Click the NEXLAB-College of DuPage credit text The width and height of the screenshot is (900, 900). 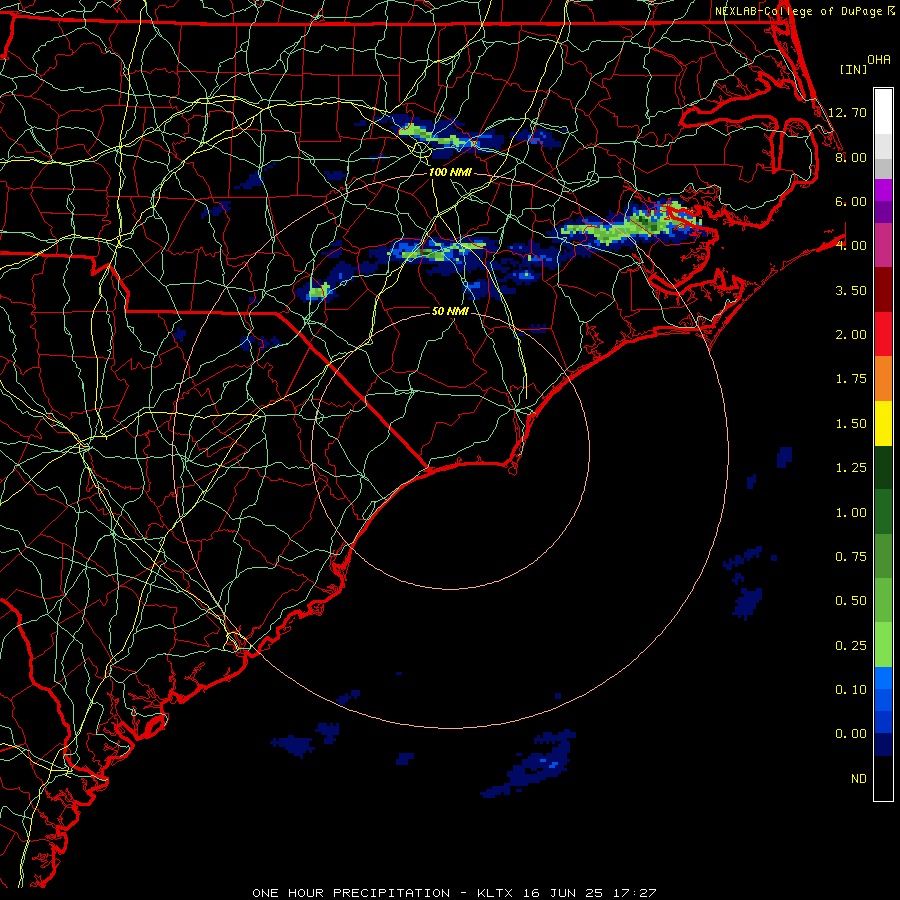pos(800,11)
